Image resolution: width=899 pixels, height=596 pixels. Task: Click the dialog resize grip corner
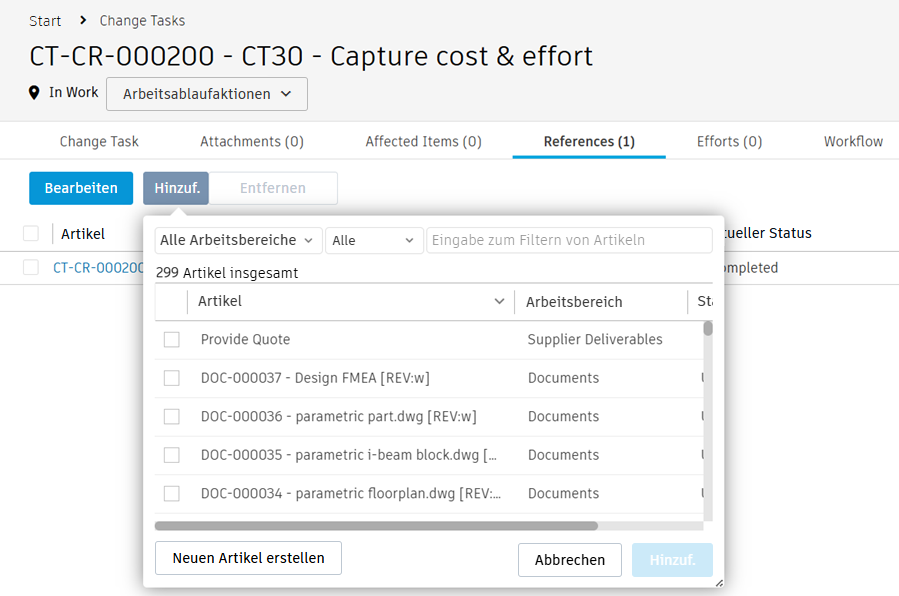click(x=717, y=581)
